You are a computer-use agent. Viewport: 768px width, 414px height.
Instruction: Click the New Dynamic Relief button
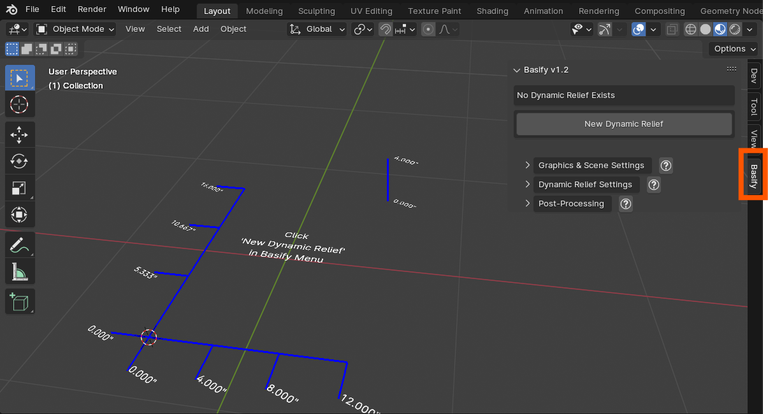[x=624, y=124]
